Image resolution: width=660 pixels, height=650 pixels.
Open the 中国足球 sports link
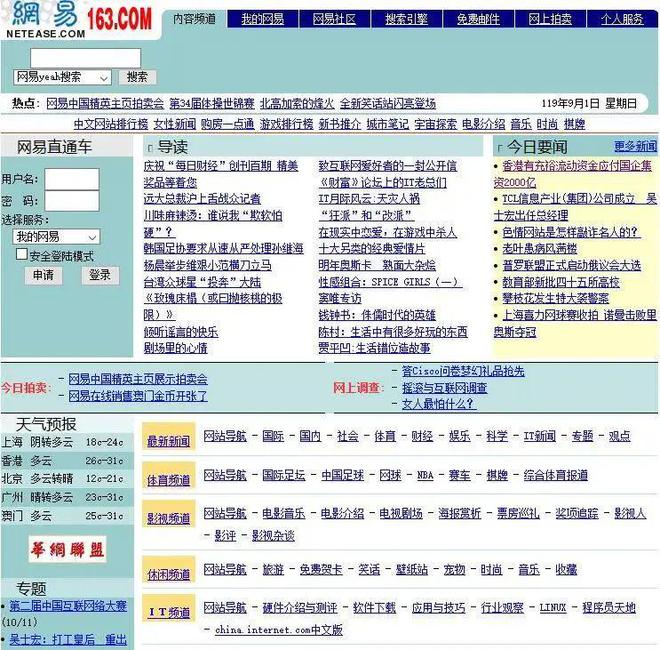click(343, 475)
